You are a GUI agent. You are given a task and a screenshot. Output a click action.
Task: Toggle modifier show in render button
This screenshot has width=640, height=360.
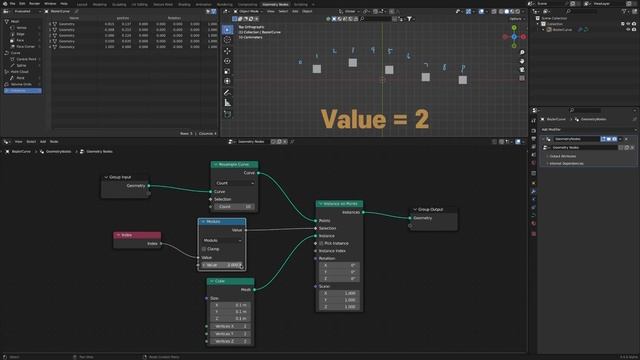(614, 139)
